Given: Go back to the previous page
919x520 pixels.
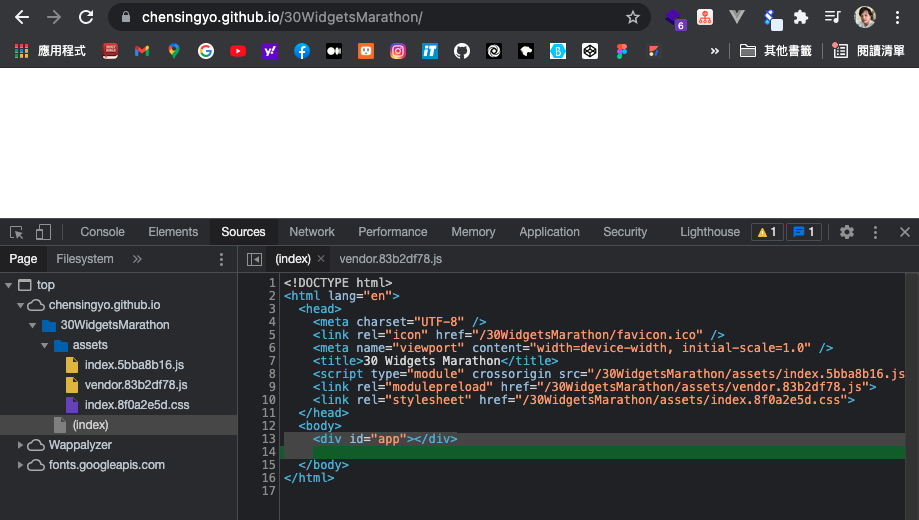Looking at the screenshot, I should [22, 17].
